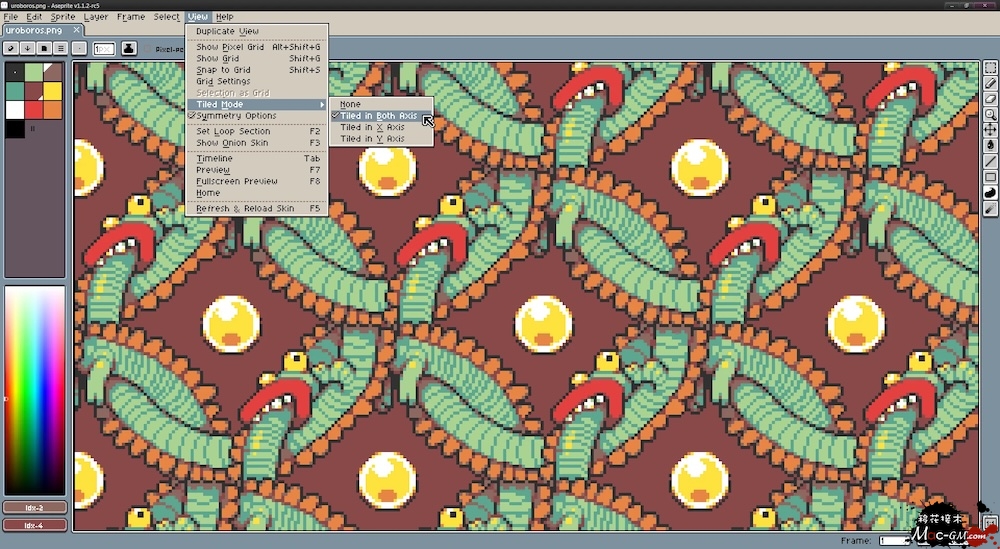Toggle Symmetry Options checkbox in View menu
Image resolution: width=1000 pixels, height=549 pixels.
point(236,116)
